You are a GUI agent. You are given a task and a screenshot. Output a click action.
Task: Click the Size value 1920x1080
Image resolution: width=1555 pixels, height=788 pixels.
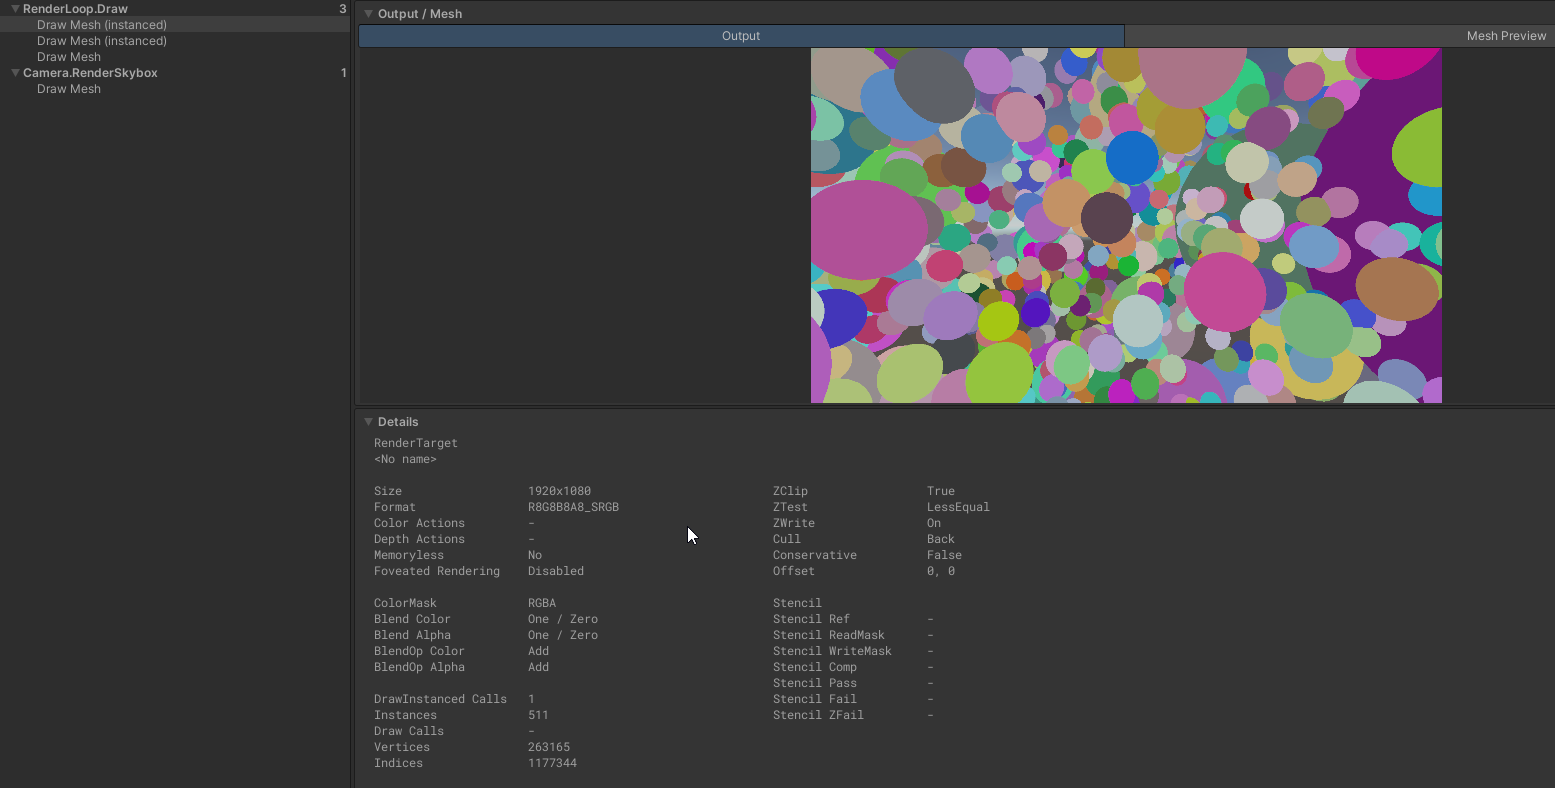click(x=559, y=491)
